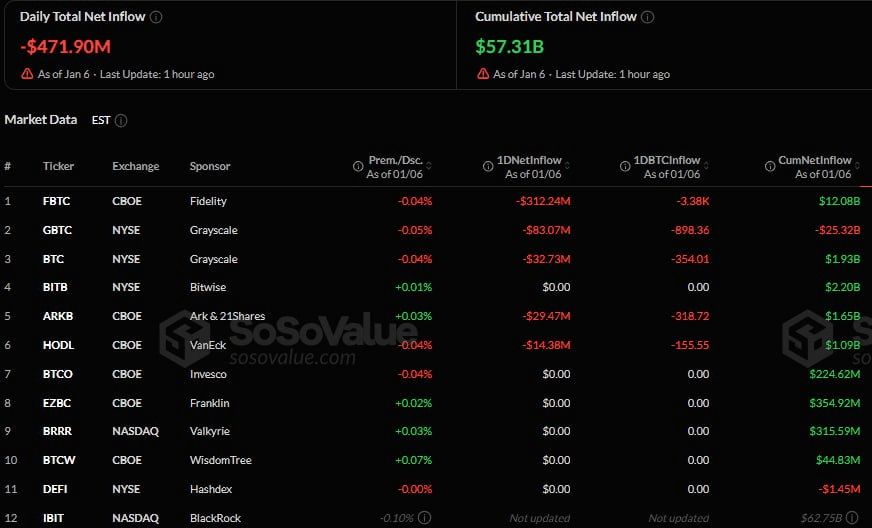872x528 pixels.
Task: Click the Invesco sponsor name
Action: point(208,374)
